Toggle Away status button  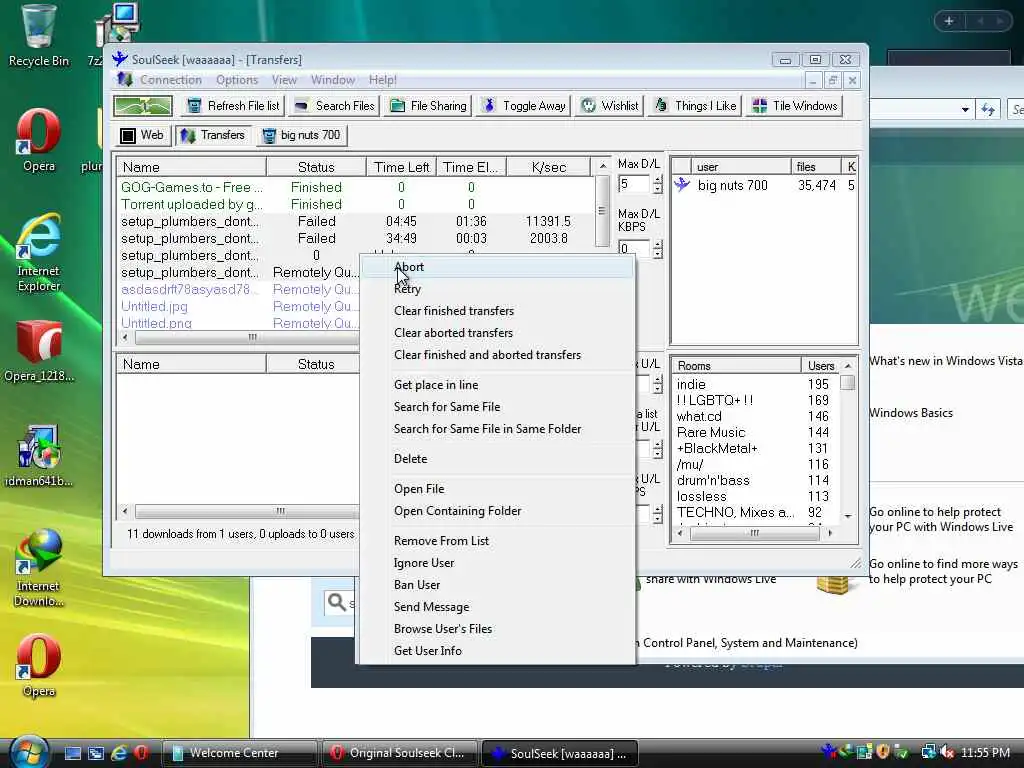pos(524,106)
